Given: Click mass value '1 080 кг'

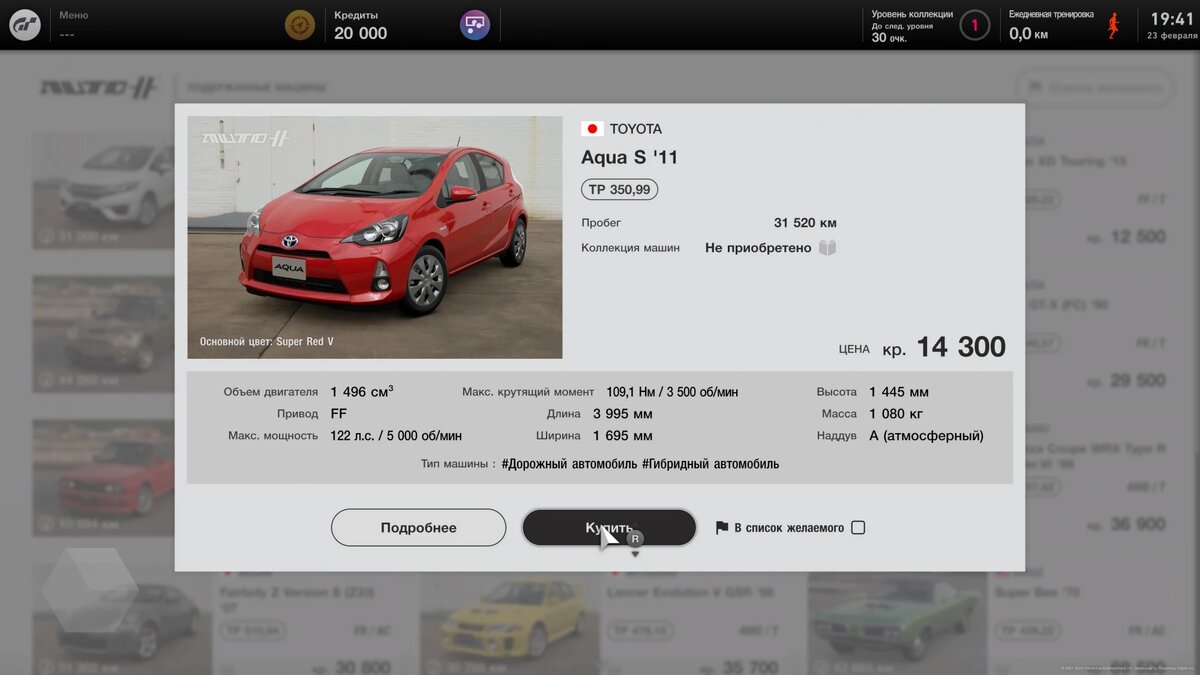Looking at the screenshot, I should pyautogui.click(x=896, y=414).
